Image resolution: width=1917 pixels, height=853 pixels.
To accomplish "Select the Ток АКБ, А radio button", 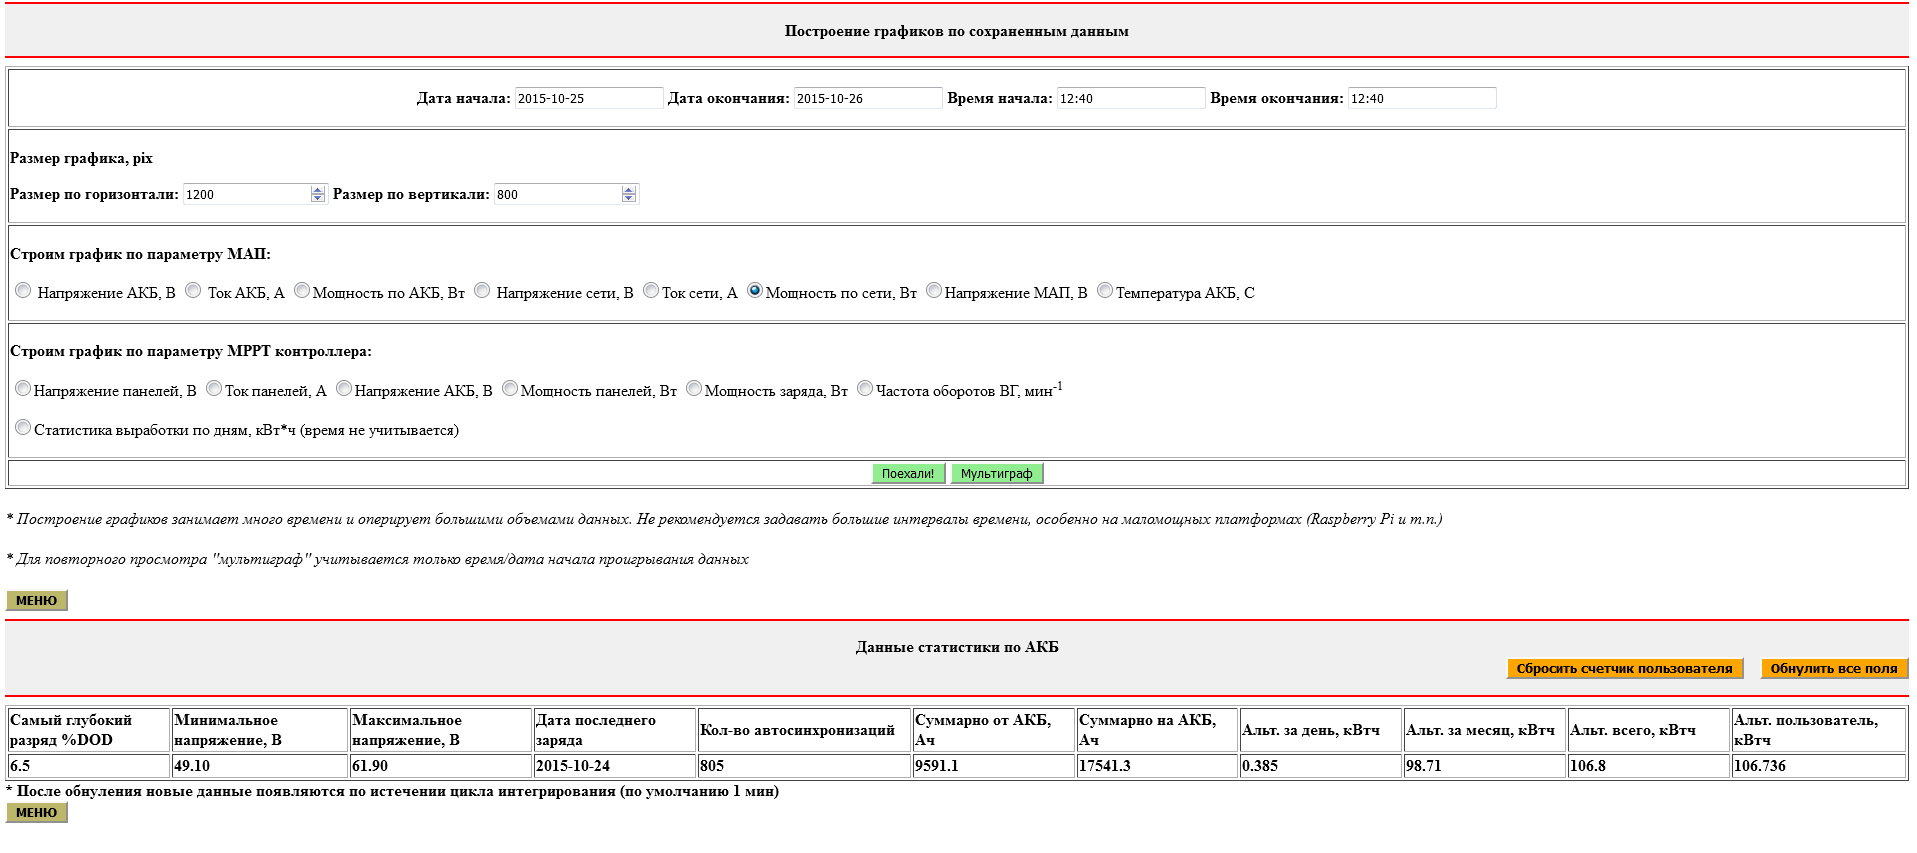I will 193,291.
